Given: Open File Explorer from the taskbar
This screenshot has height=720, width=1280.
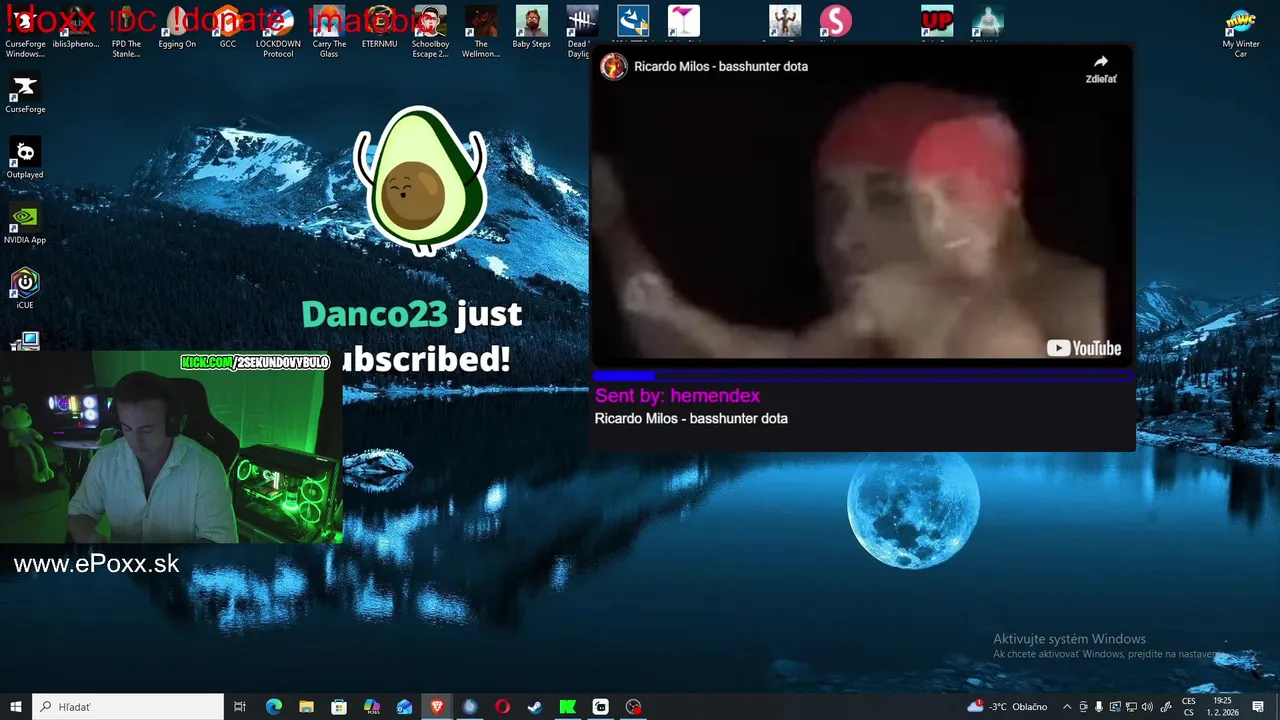Looking at the screenshot, I should 306,707.
